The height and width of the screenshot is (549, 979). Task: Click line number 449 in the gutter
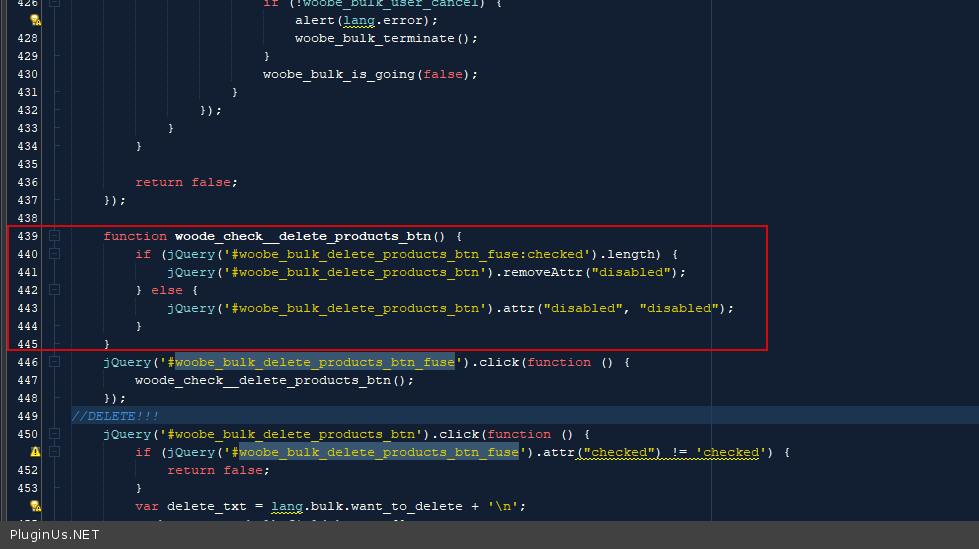27,416
